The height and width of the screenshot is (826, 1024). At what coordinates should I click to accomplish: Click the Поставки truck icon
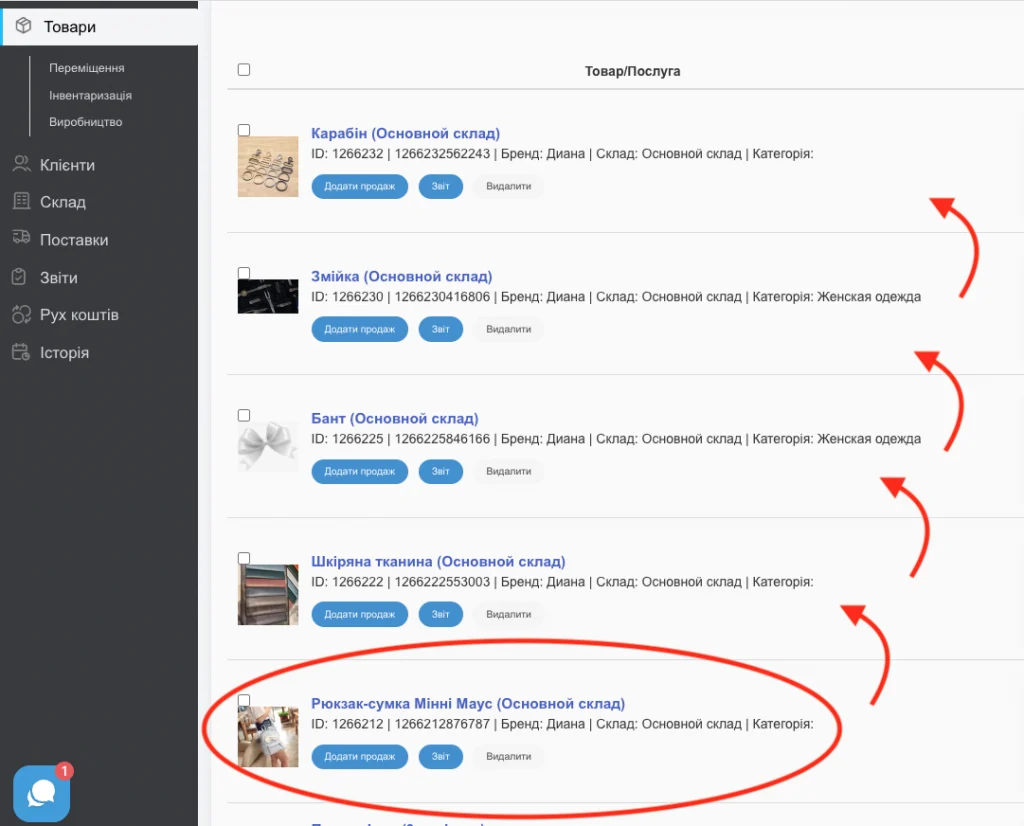(22, 237)
